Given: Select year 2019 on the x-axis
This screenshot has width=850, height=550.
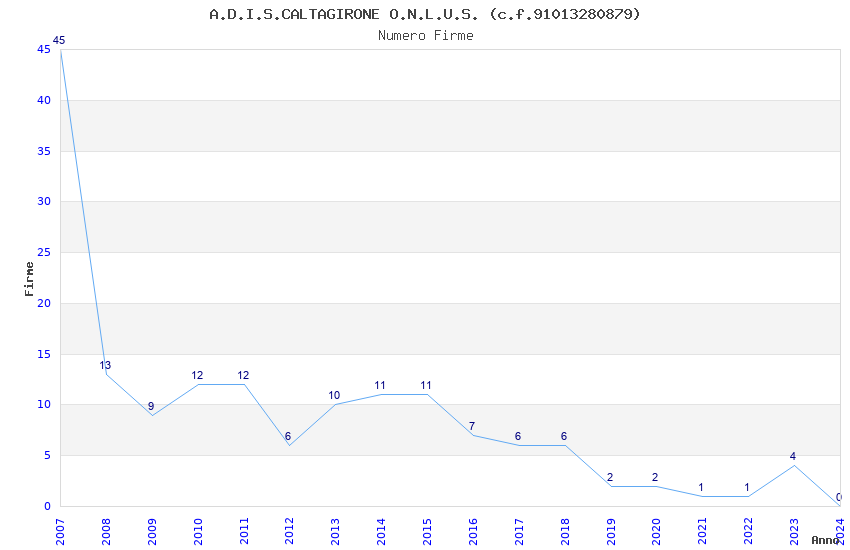Looking at the screenshot, I should coord(611,531).
